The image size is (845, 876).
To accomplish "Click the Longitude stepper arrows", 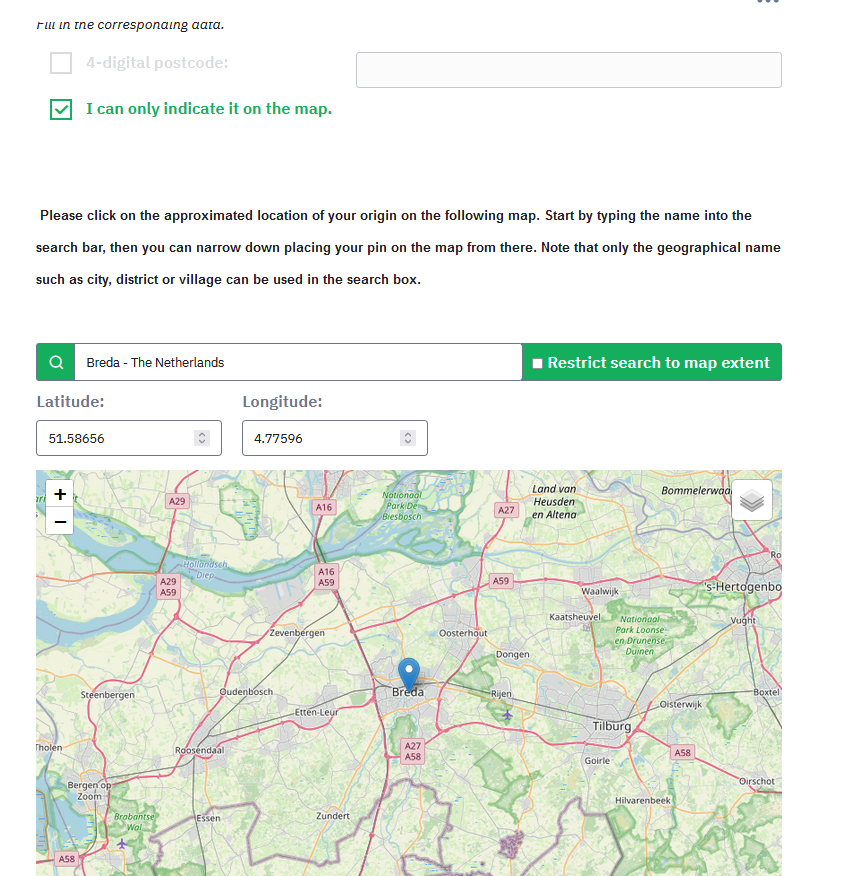I will coord(408,438).
